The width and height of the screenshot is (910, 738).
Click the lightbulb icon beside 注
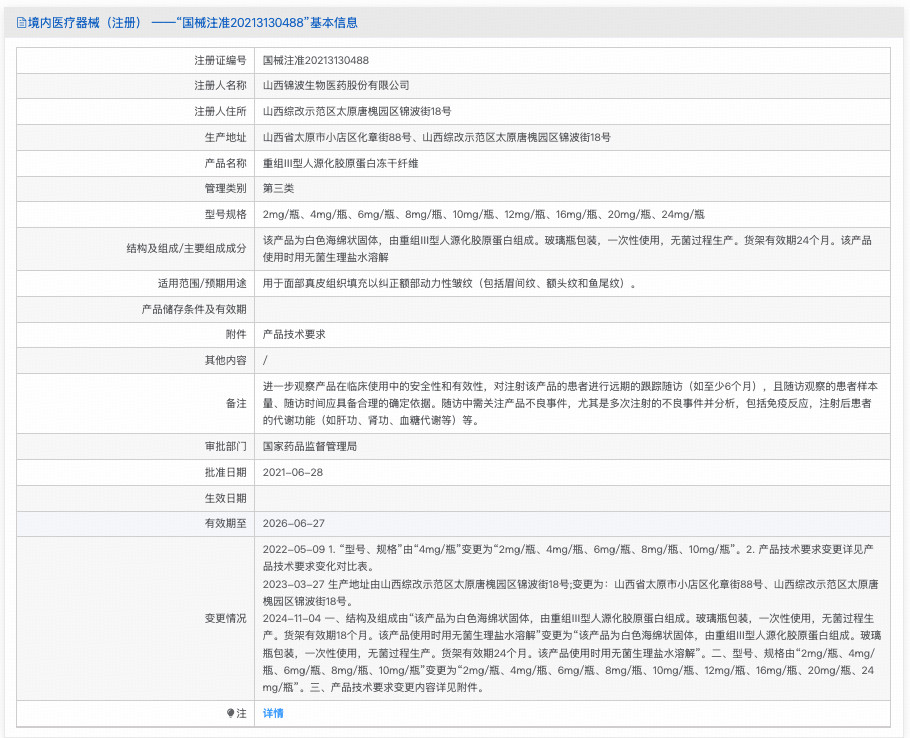point(230,713)
